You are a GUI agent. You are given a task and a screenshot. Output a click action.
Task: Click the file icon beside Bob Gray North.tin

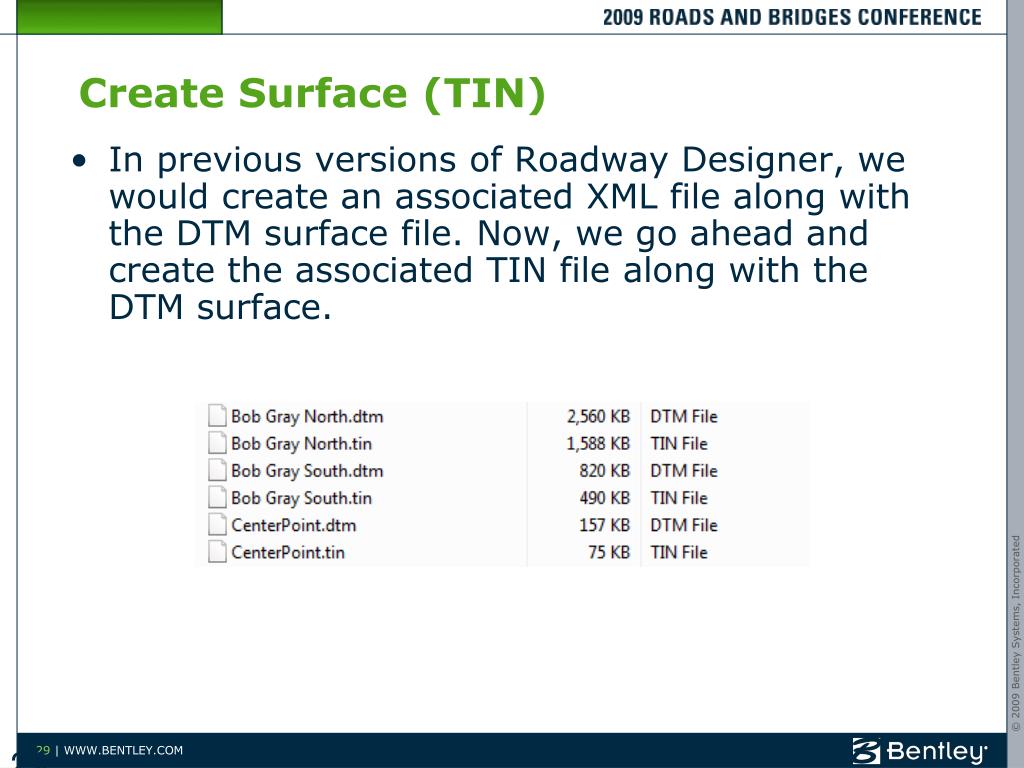click(217, 443)
